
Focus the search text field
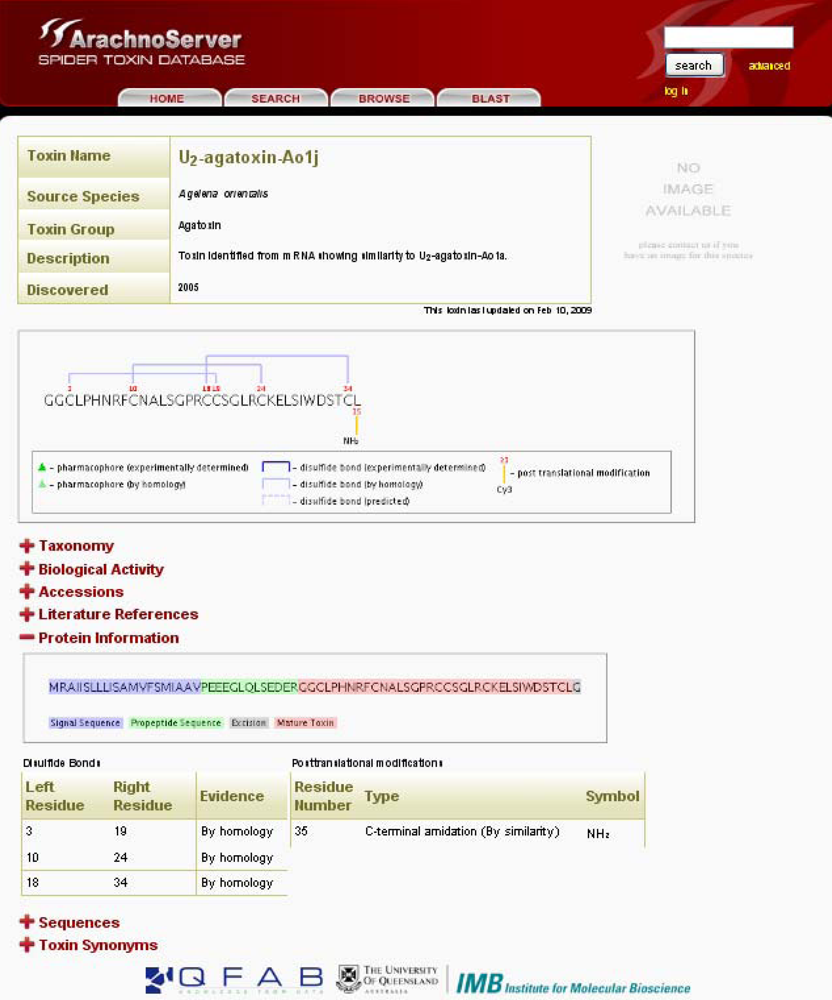[x=728, y=37]
